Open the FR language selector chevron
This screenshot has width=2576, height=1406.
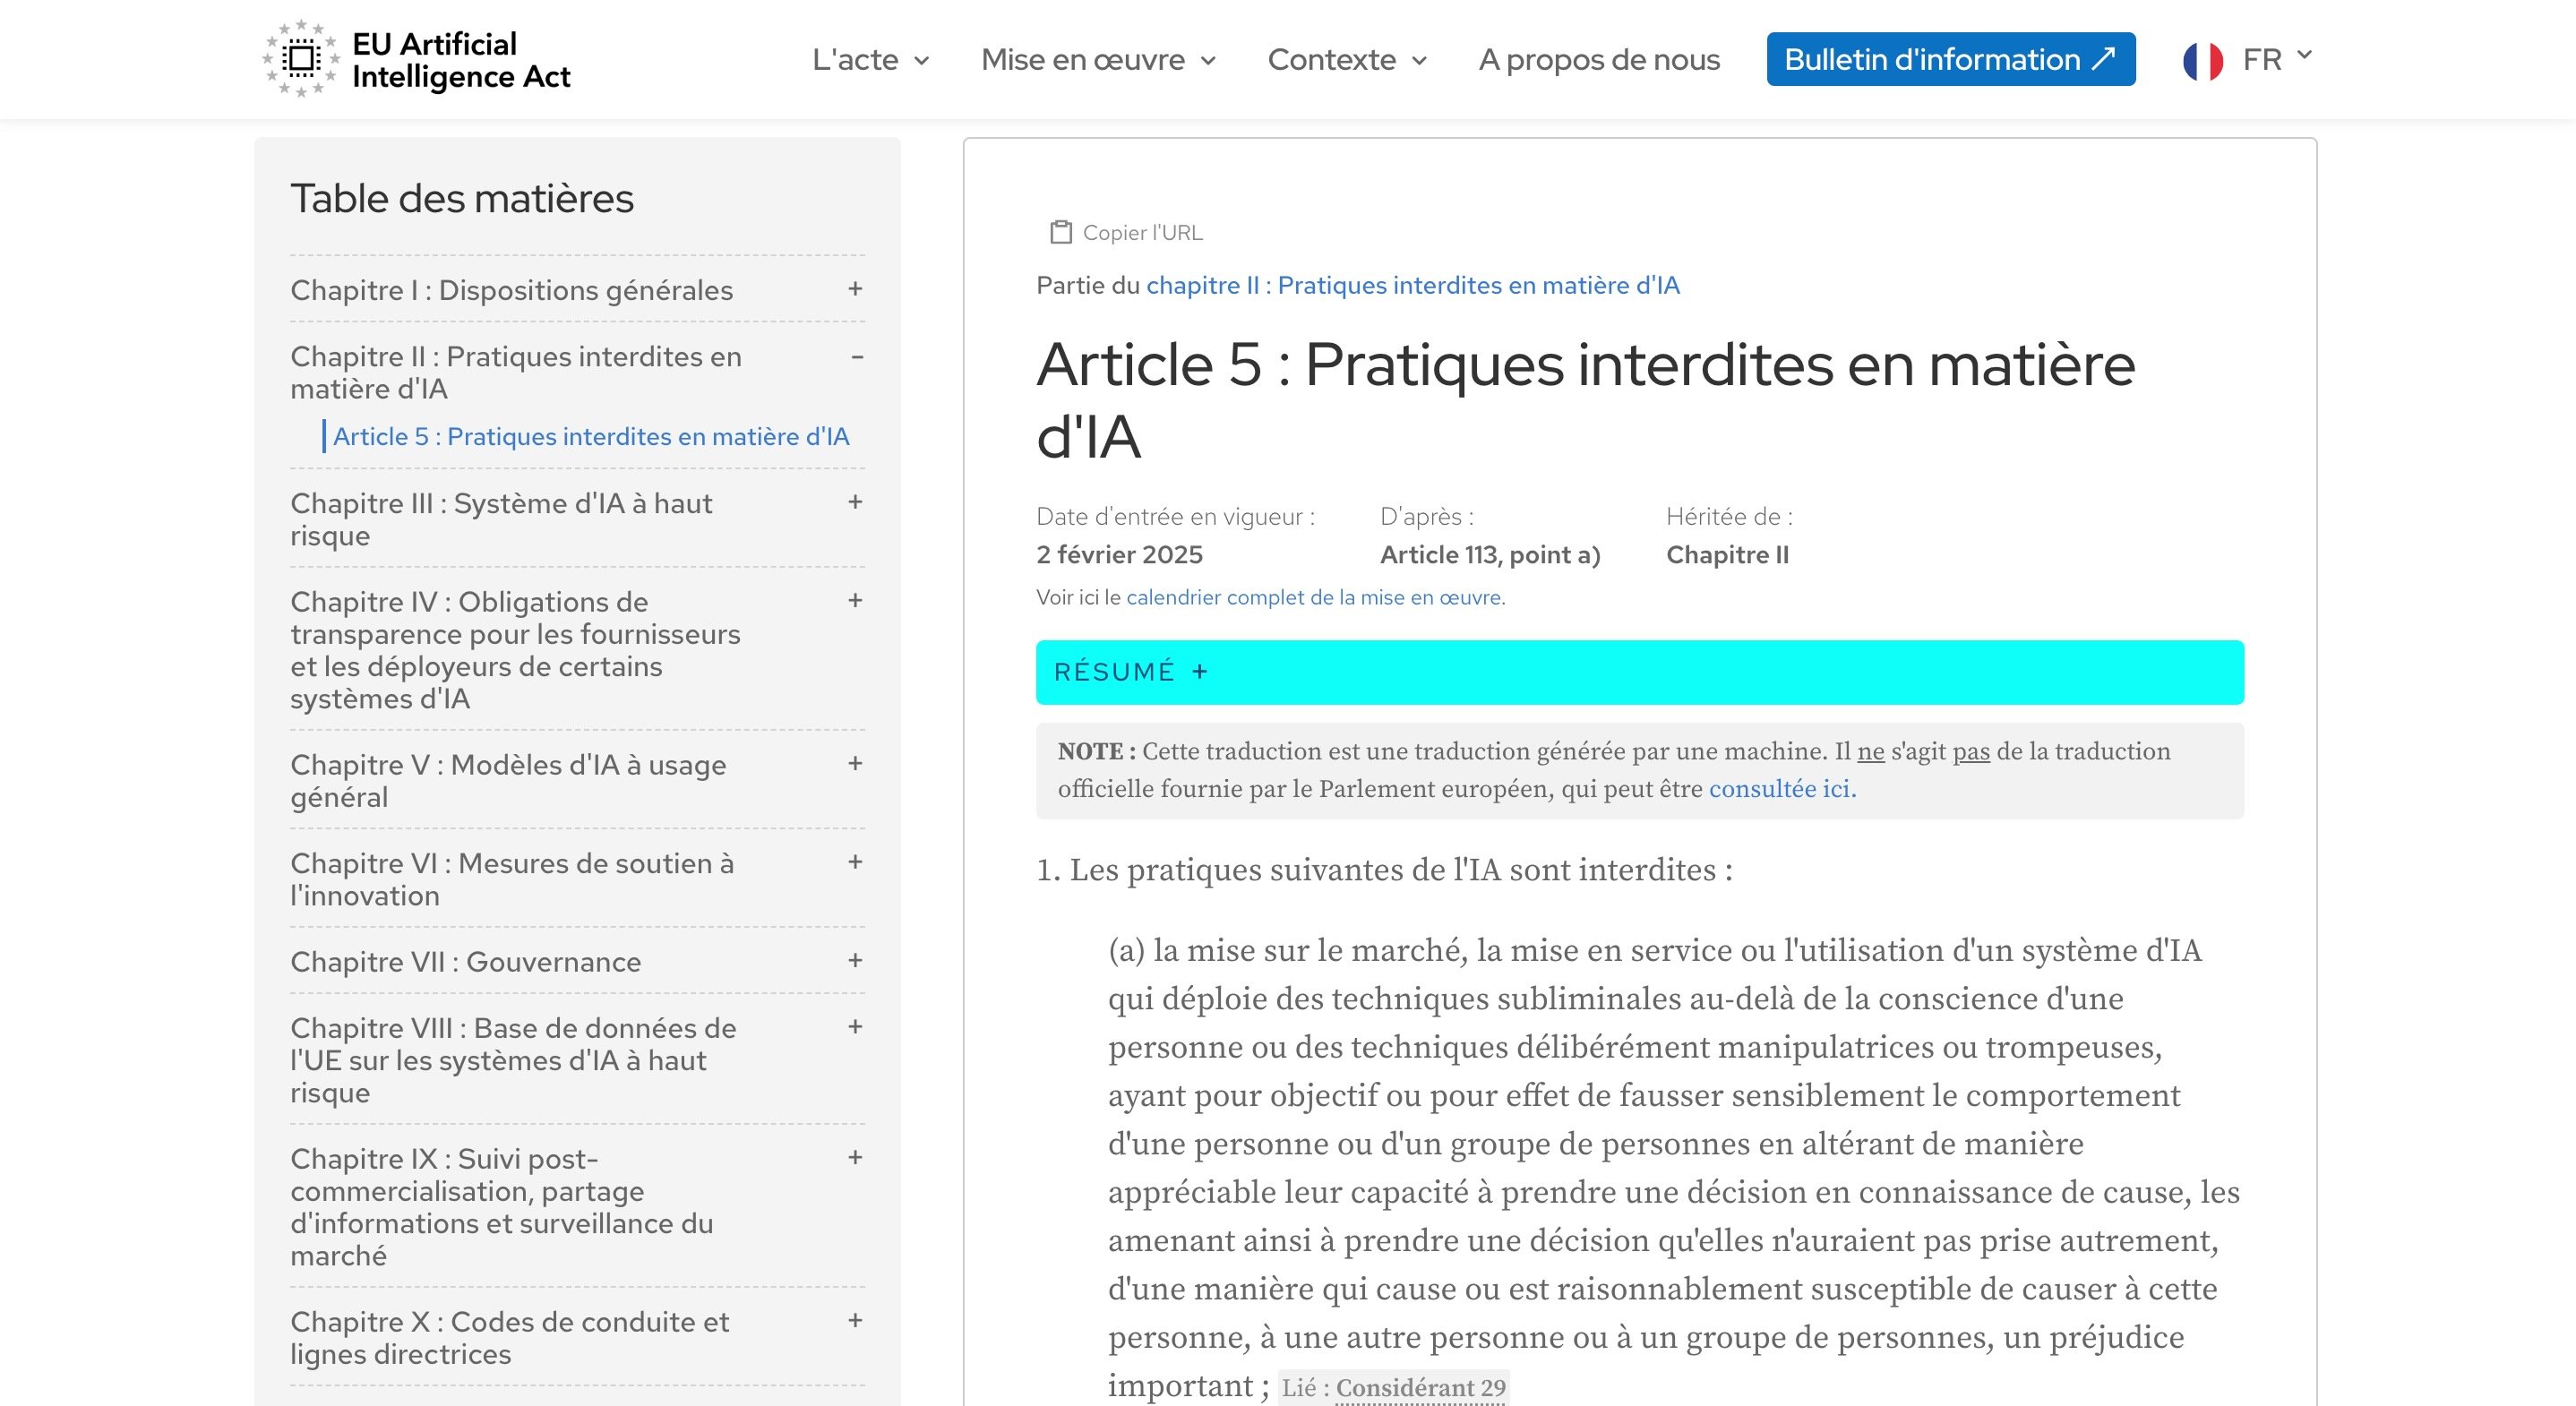coord(2304,55)
